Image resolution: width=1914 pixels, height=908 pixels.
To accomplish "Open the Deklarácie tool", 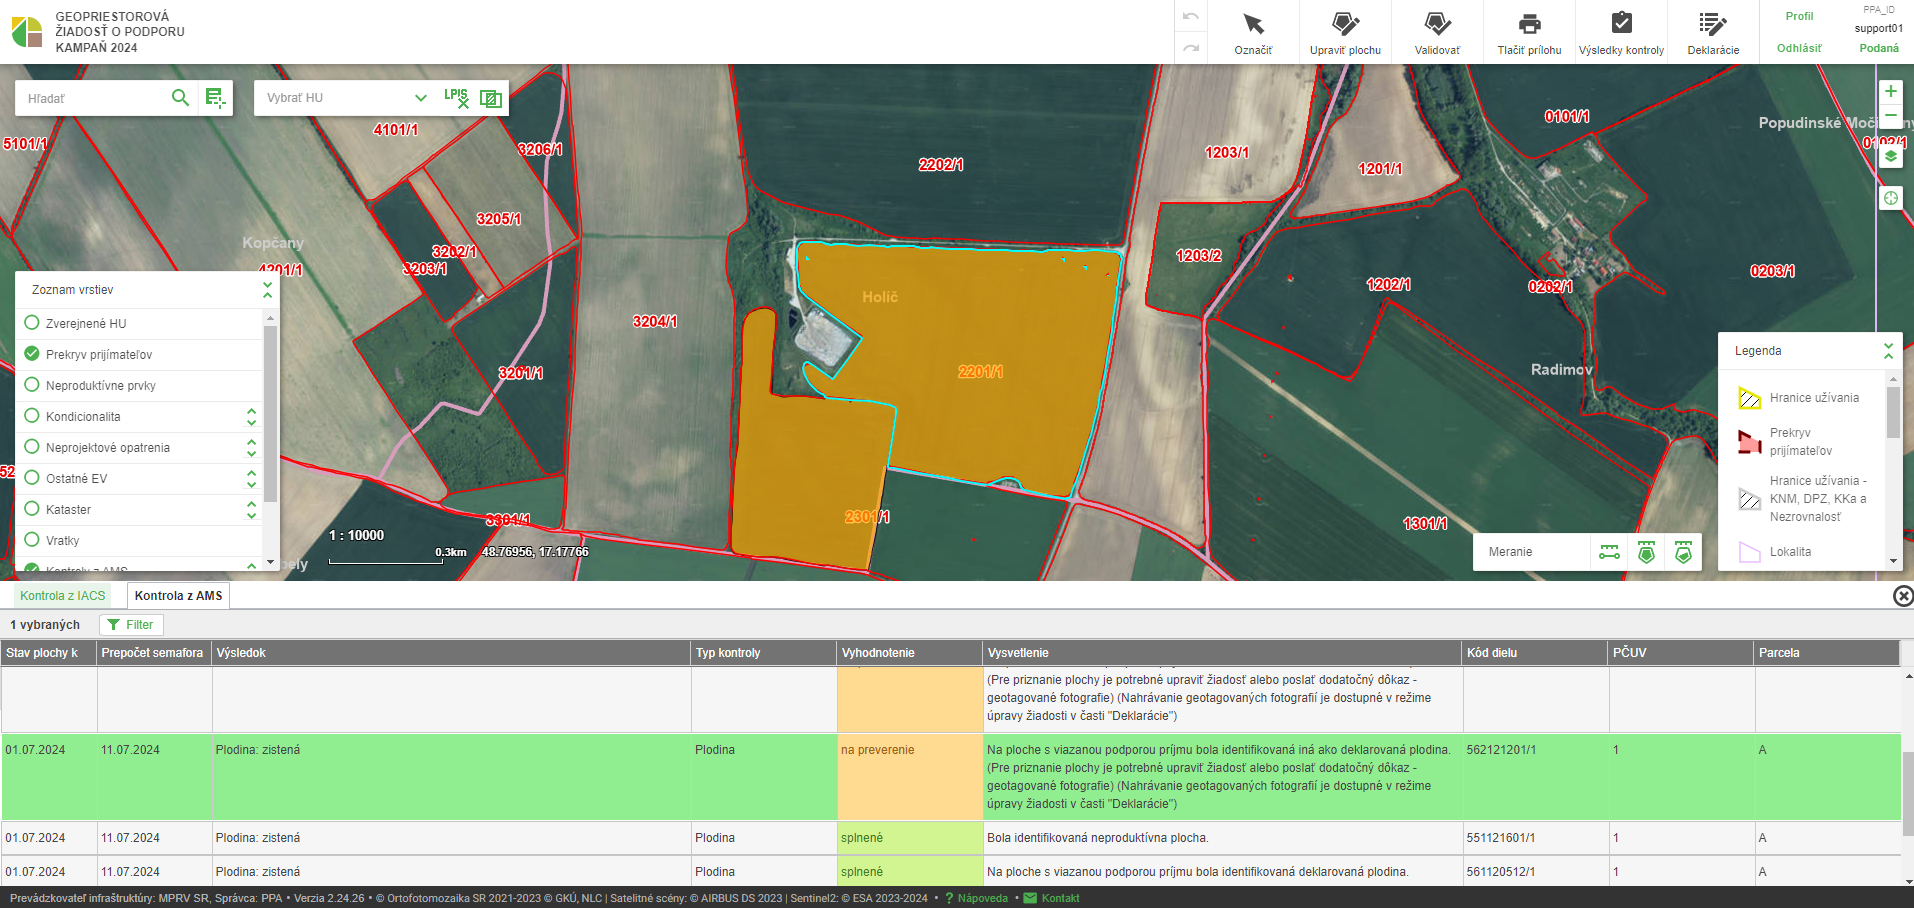I will tap(1713, 32).
